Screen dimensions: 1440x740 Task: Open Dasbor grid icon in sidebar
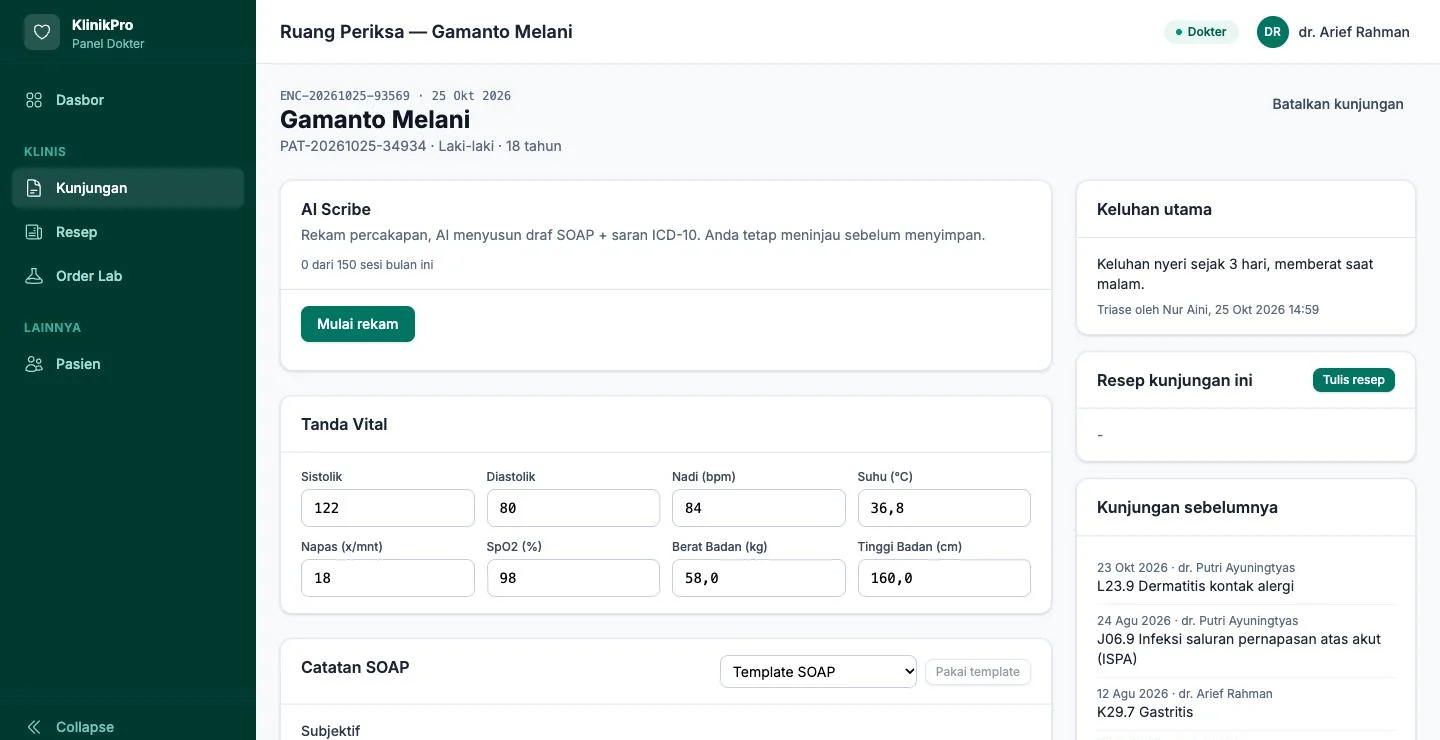(x=34, y=100)
